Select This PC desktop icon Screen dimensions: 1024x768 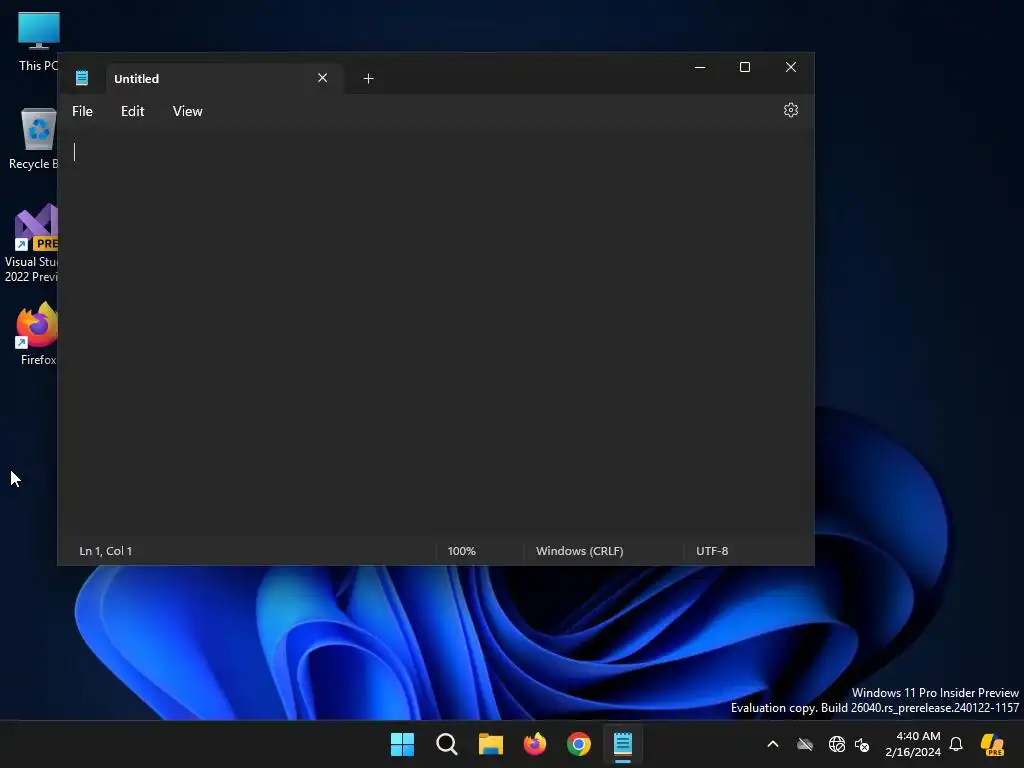(39, 42)
